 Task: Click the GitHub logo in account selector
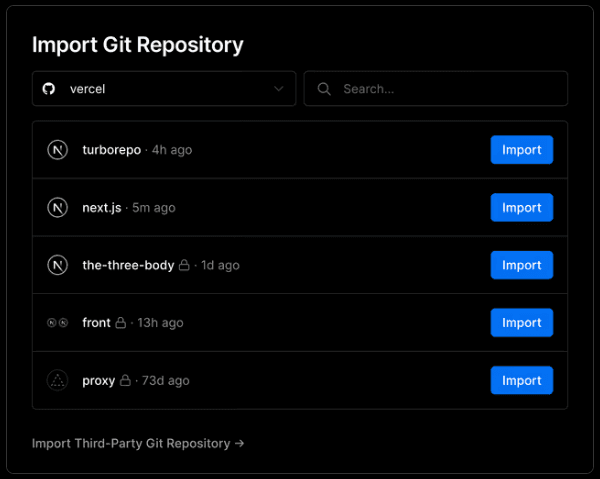49,89
